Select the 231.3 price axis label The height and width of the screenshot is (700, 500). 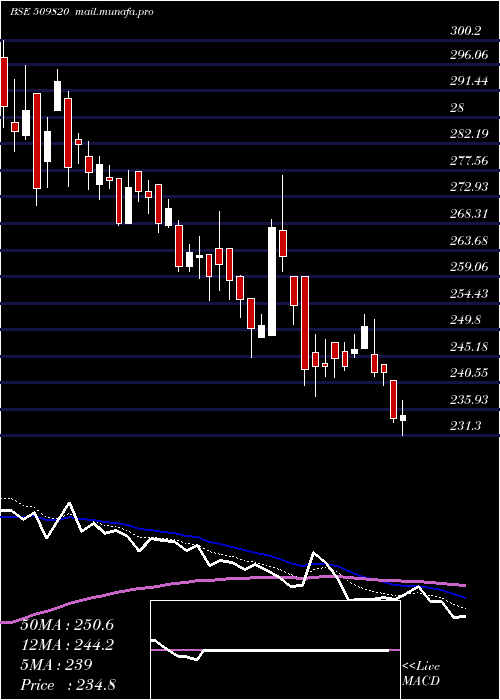point(466,426)
